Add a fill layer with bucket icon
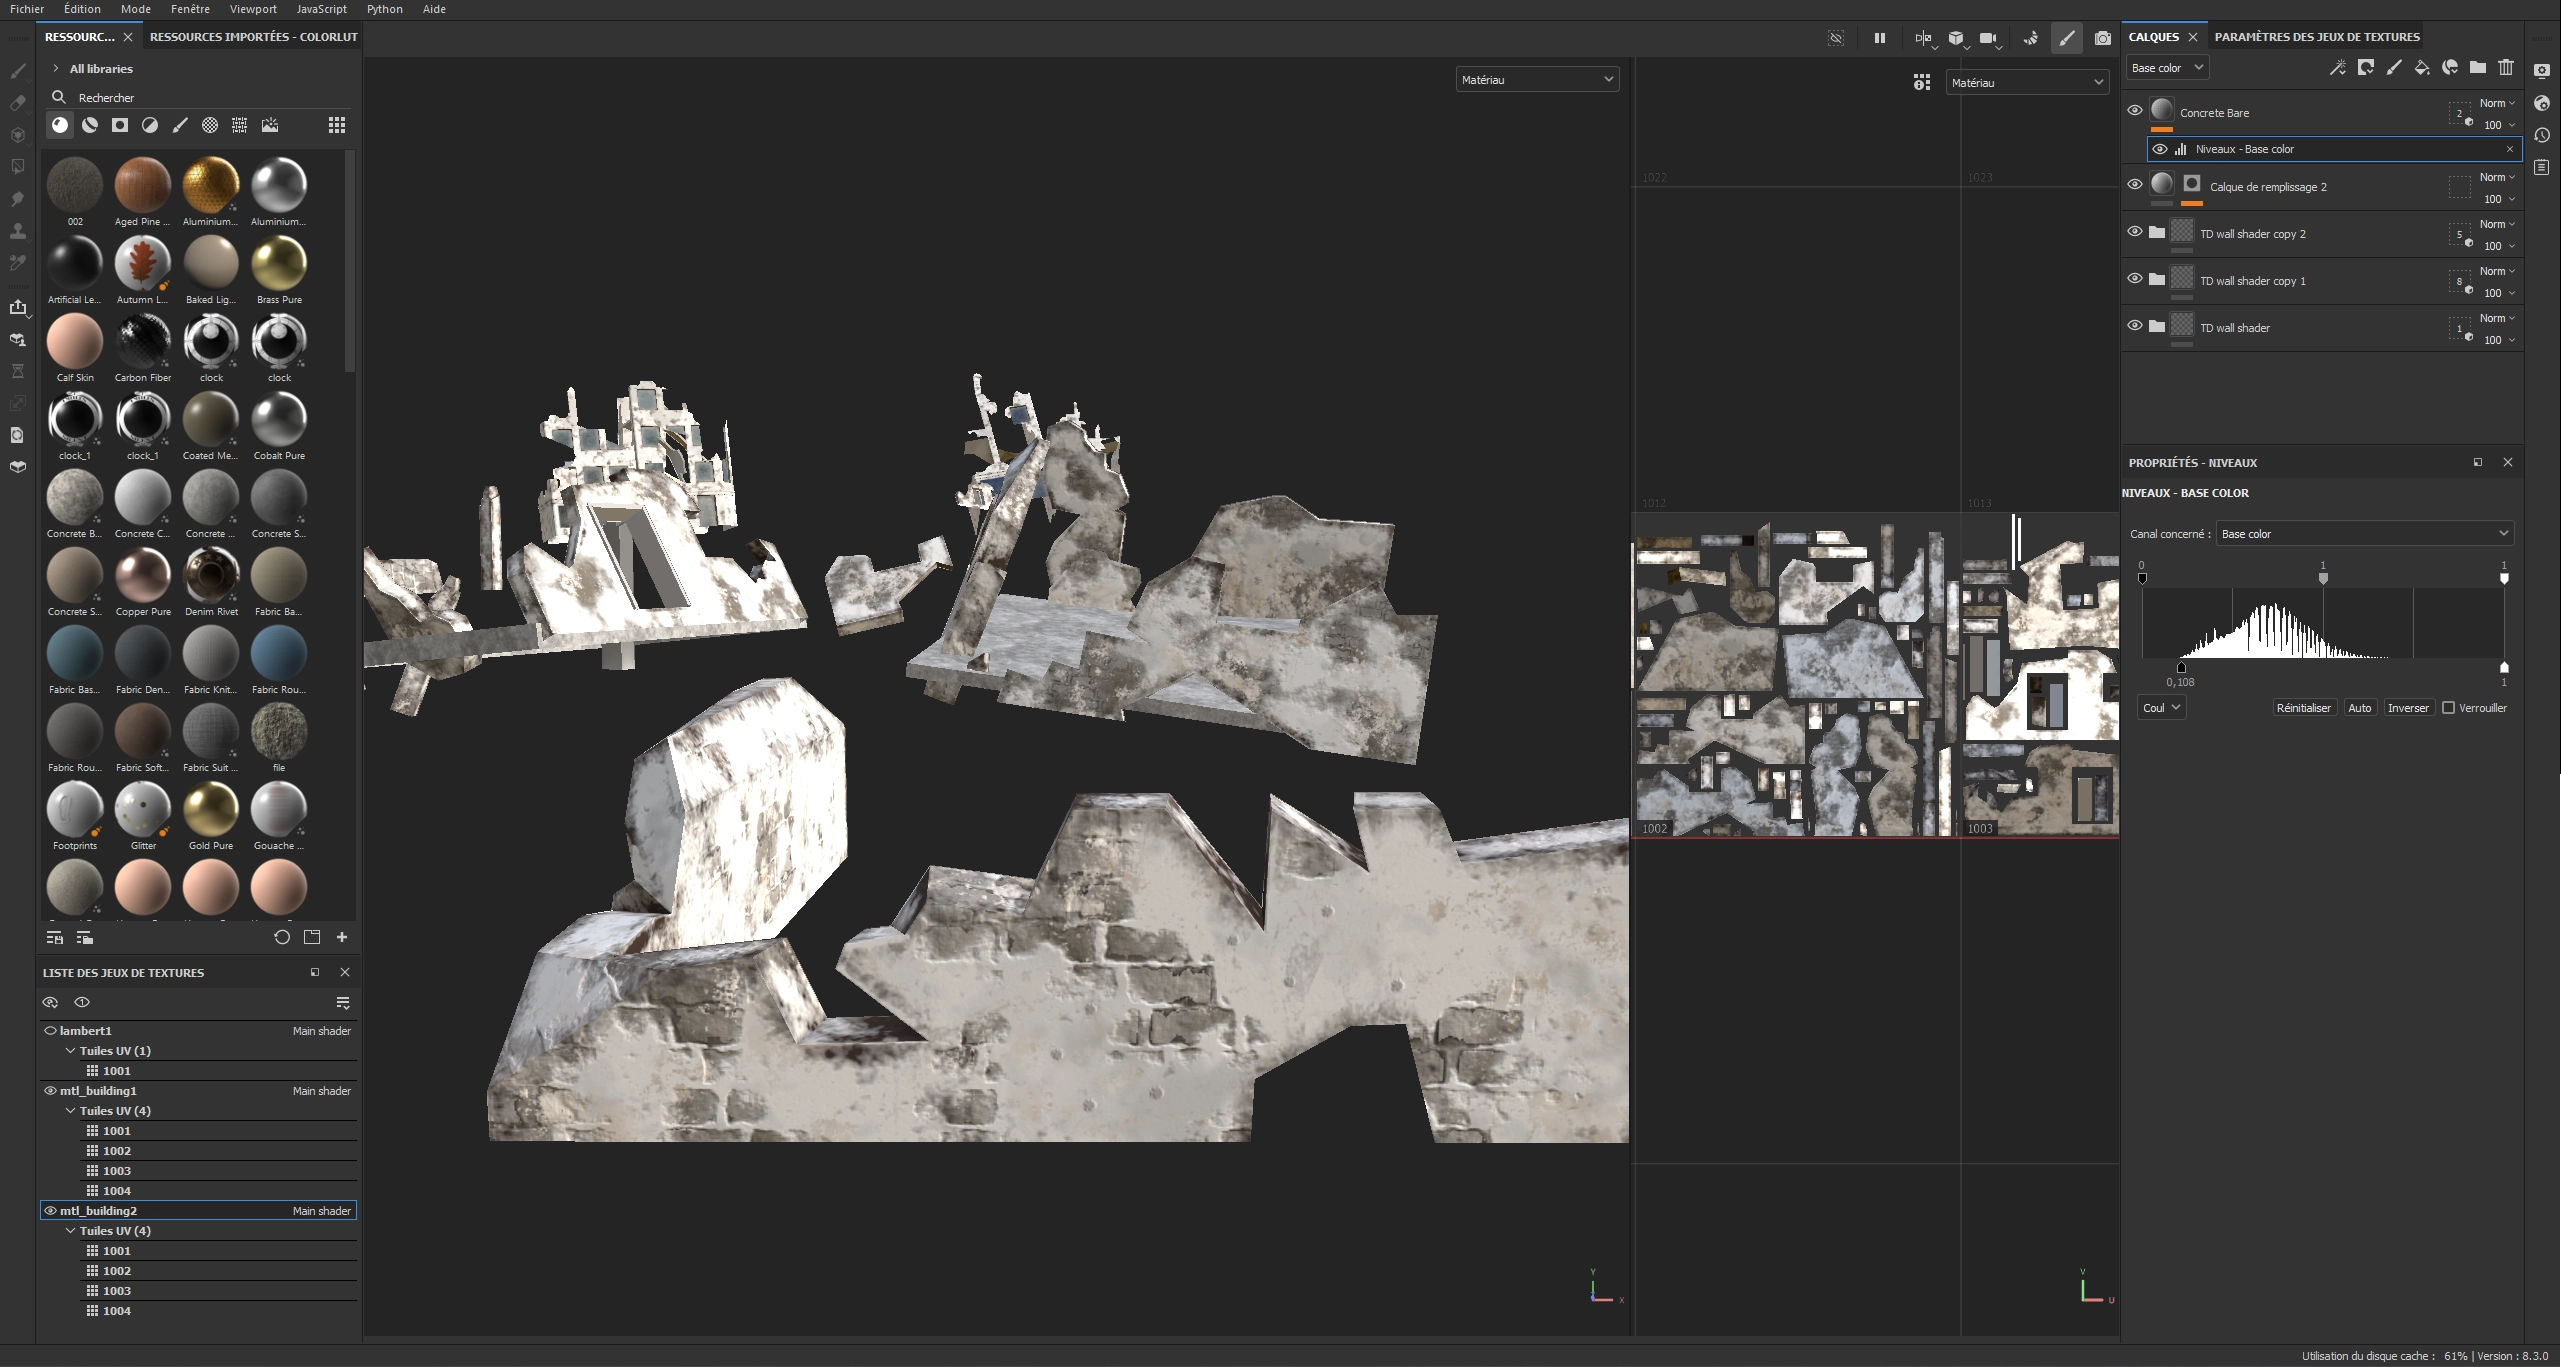2561x1367 pixels. coord(2421,68)
